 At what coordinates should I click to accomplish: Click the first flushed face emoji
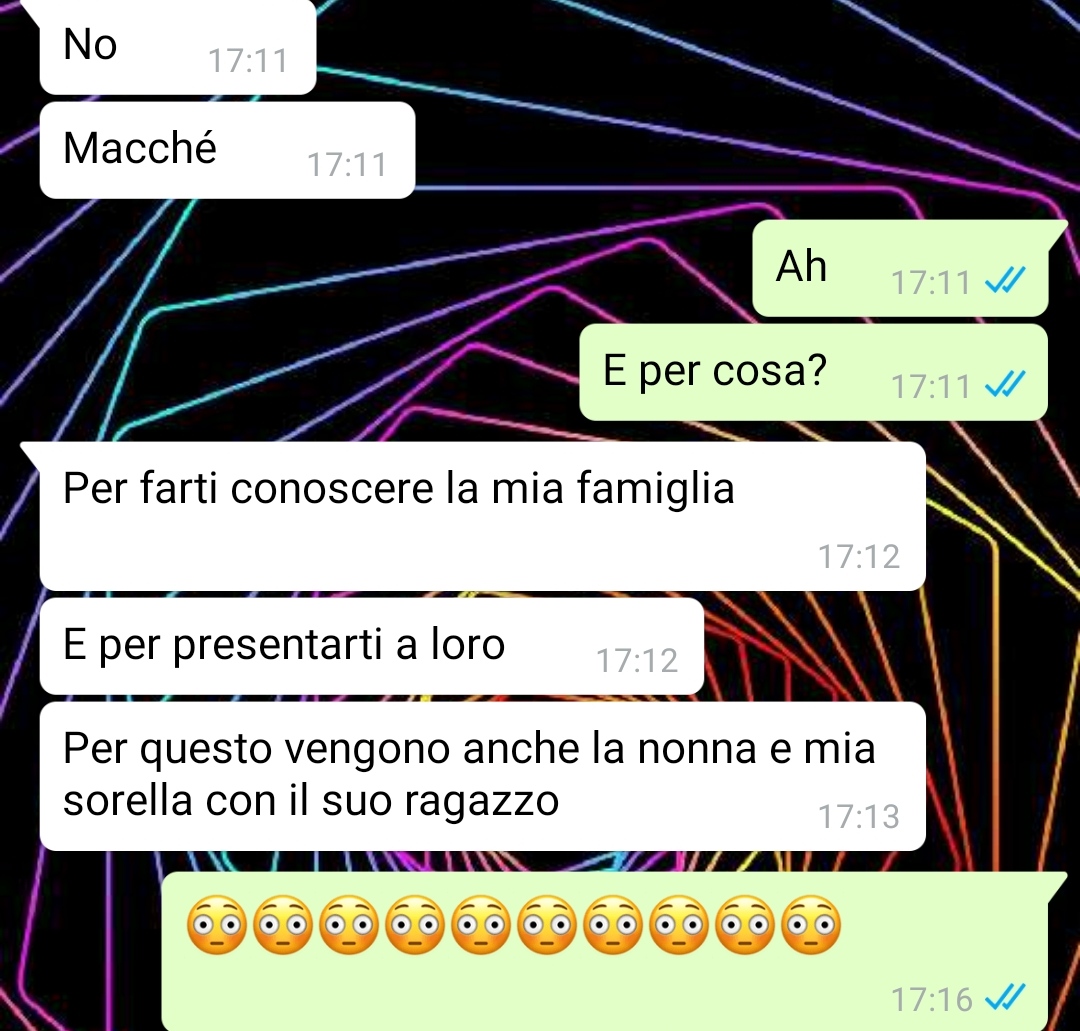click(x=216, y=925)
